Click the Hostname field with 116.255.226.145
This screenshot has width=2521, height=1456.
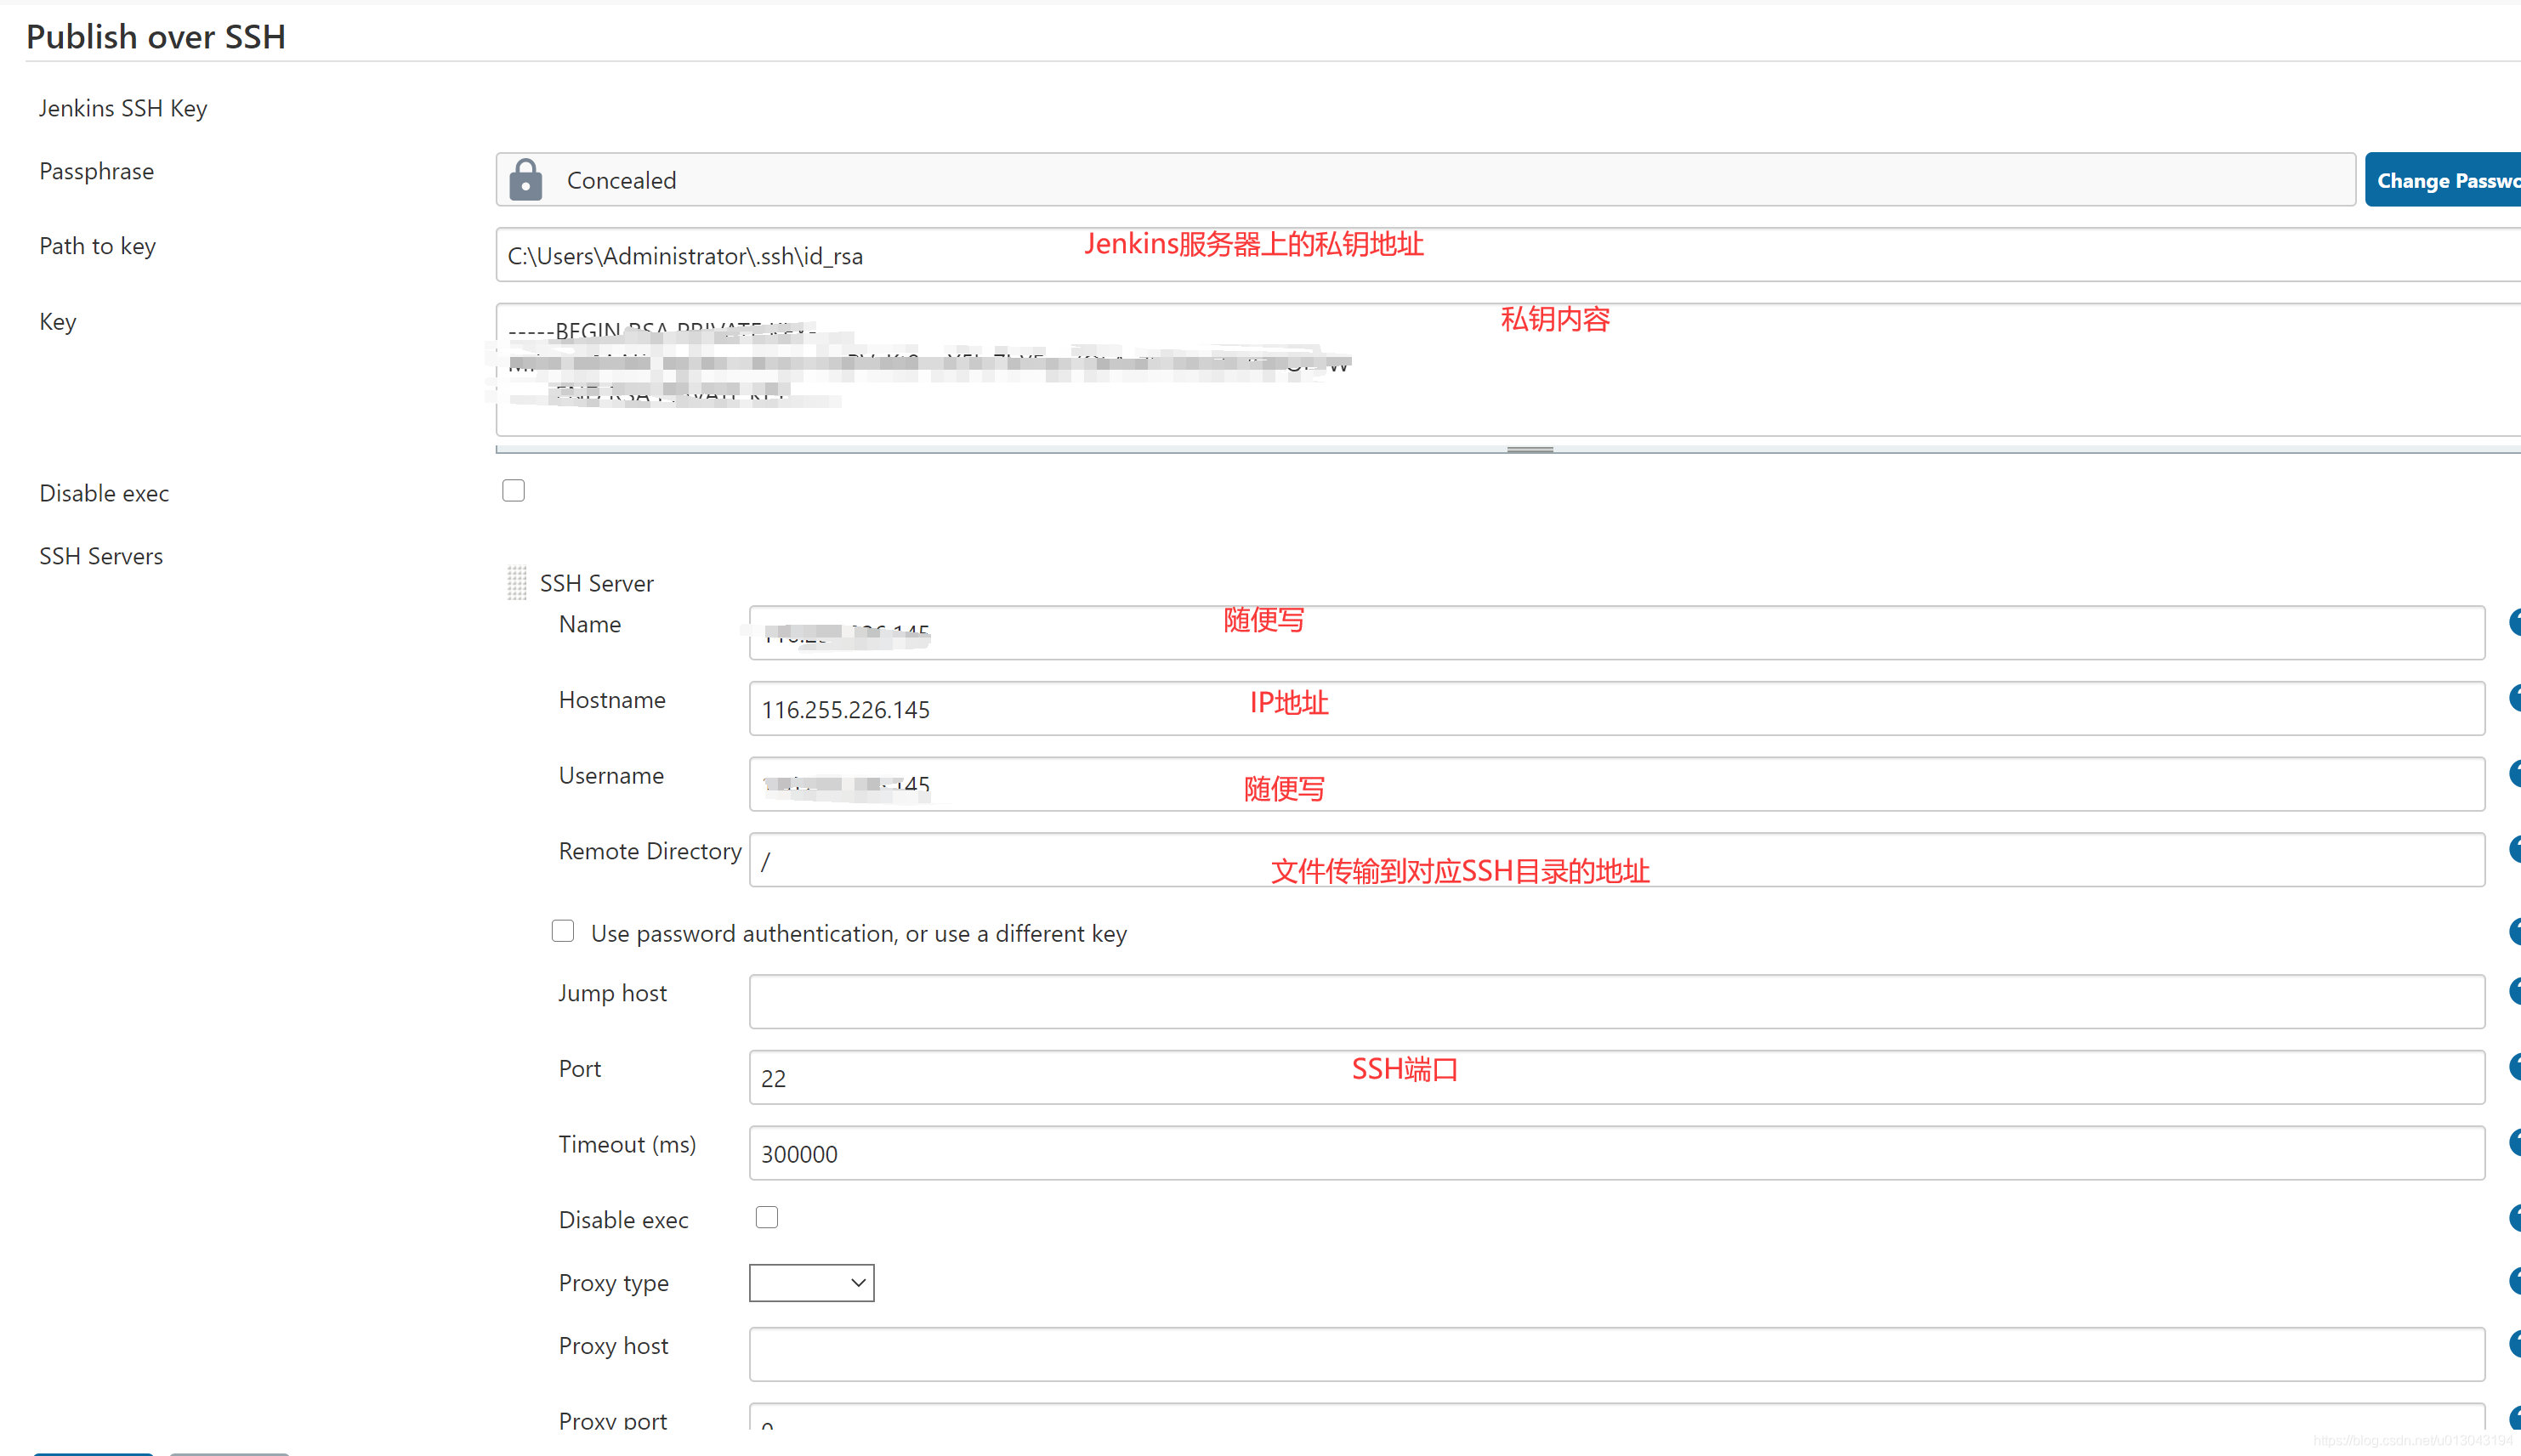click(x=1616, y=708)
